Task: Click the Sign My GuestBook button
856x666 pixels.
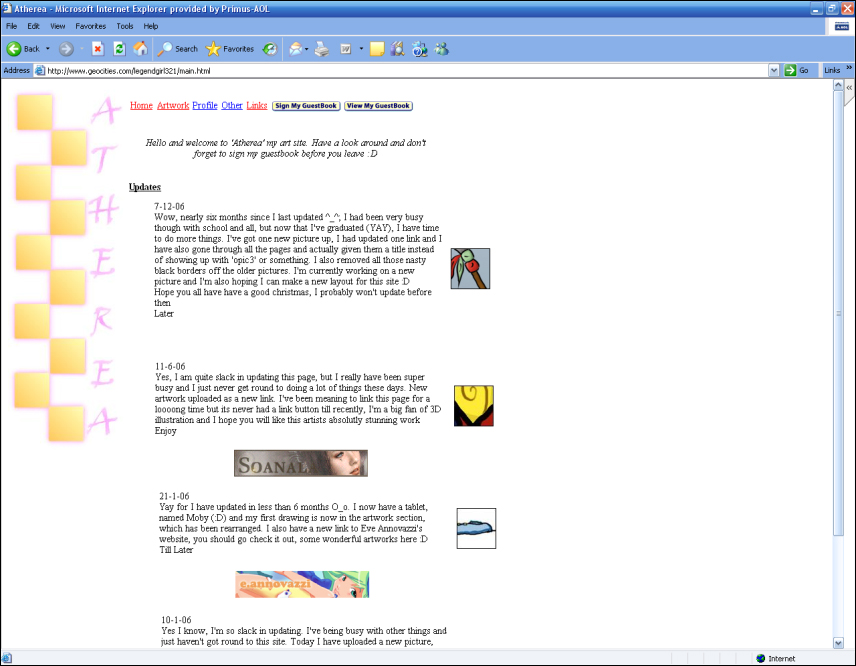Action: tap(306, 106)
